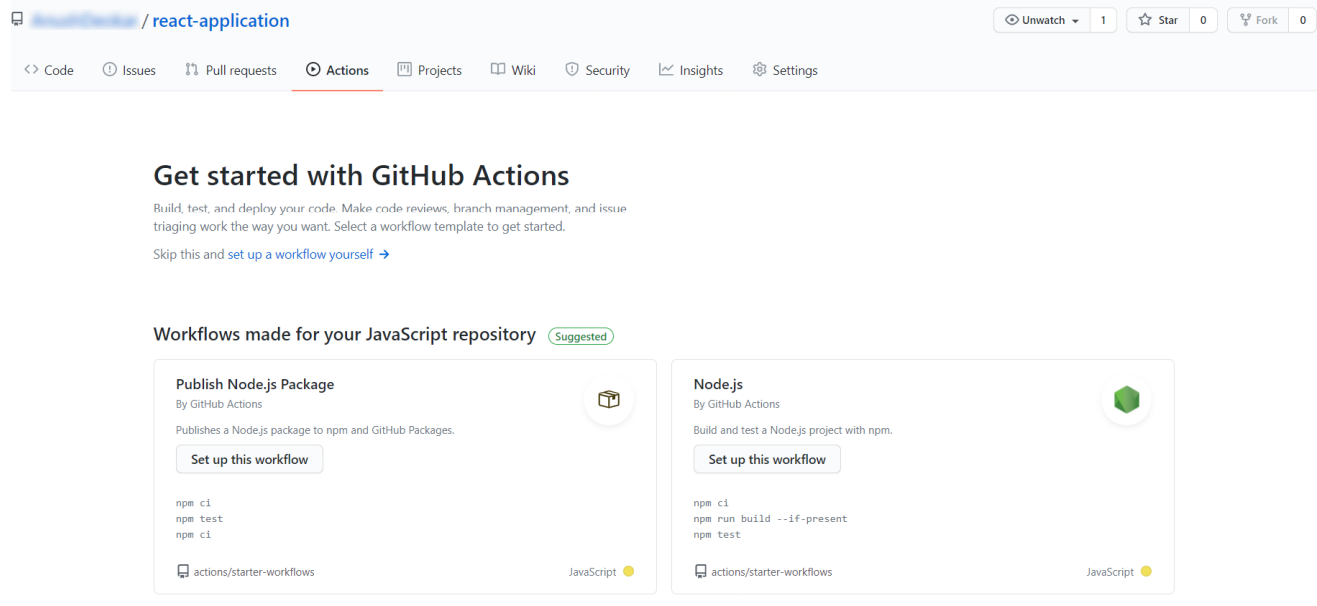Click the eye icon on Unwatch
The height and width of the screenshot is (606, 1317).
coord(1011,20)
